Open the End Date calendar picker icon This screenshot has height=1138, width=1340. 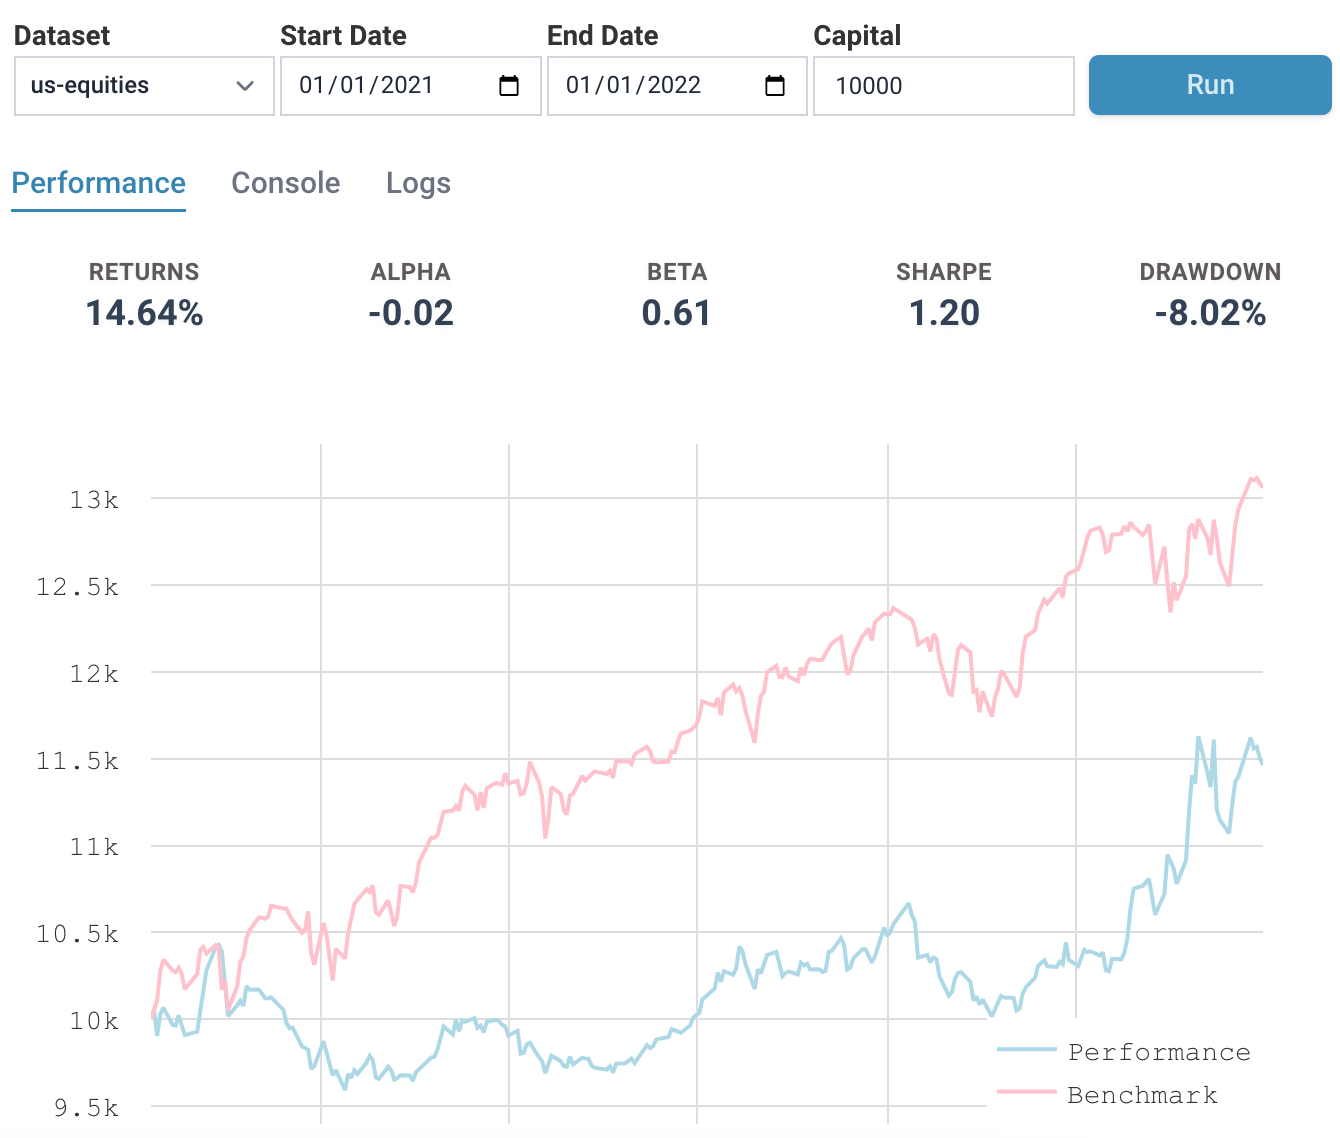tap(775, 86)
